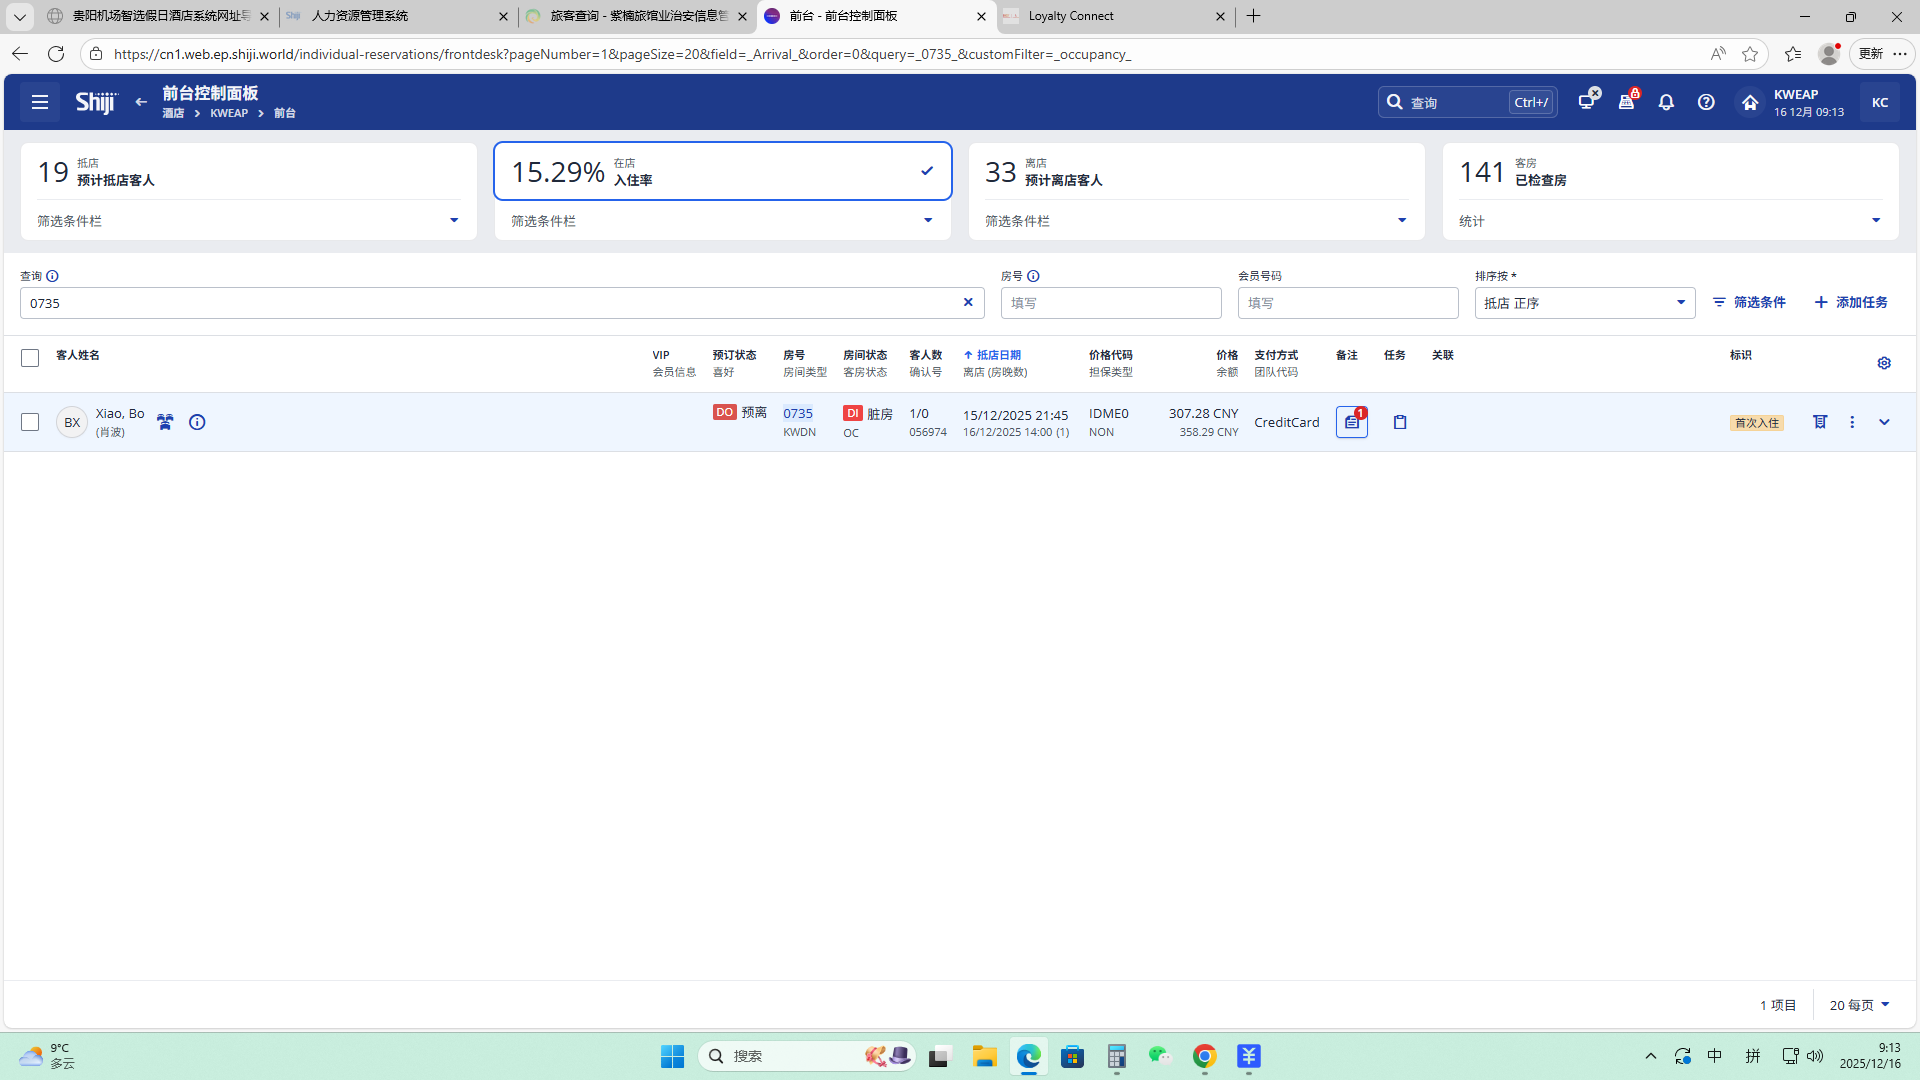
Task: Open the 20 per page dropdown
Action: tap(1859, 1005)
